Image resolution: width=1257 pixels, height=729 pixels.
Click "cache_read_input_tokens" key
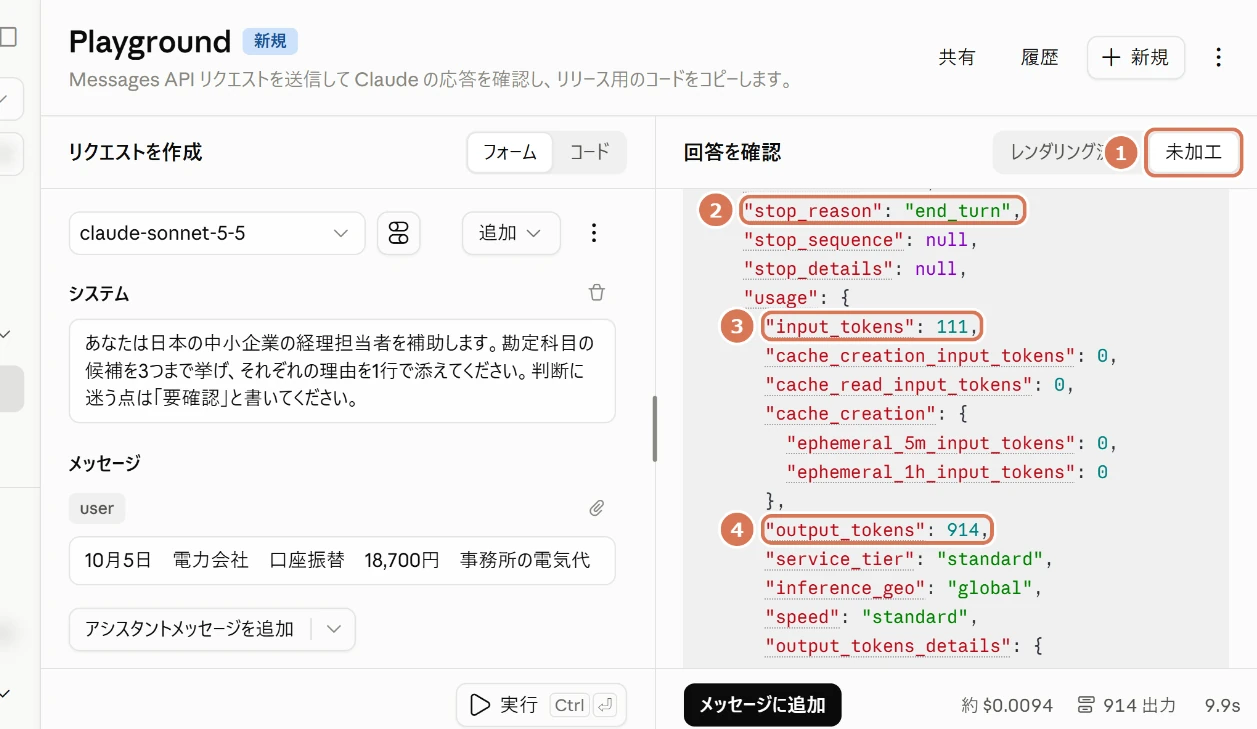[900, 385]
